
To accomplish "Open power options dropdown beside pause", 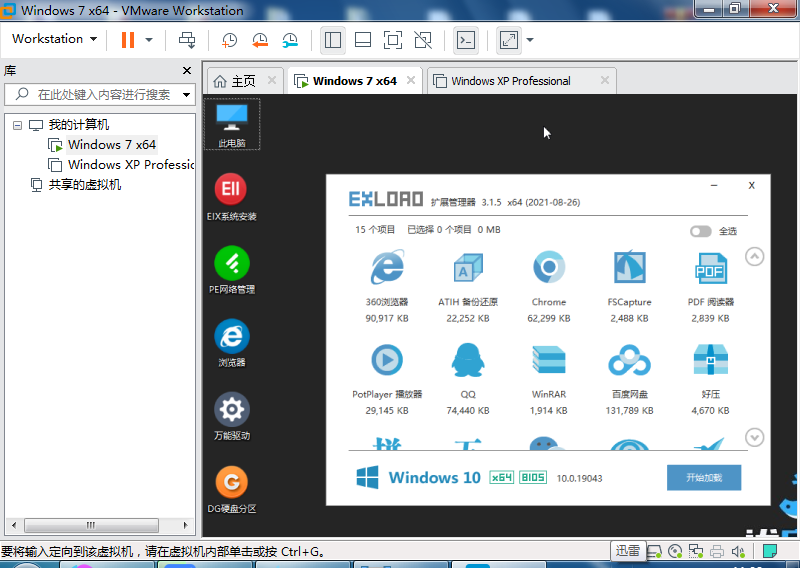I will (149, 40).
